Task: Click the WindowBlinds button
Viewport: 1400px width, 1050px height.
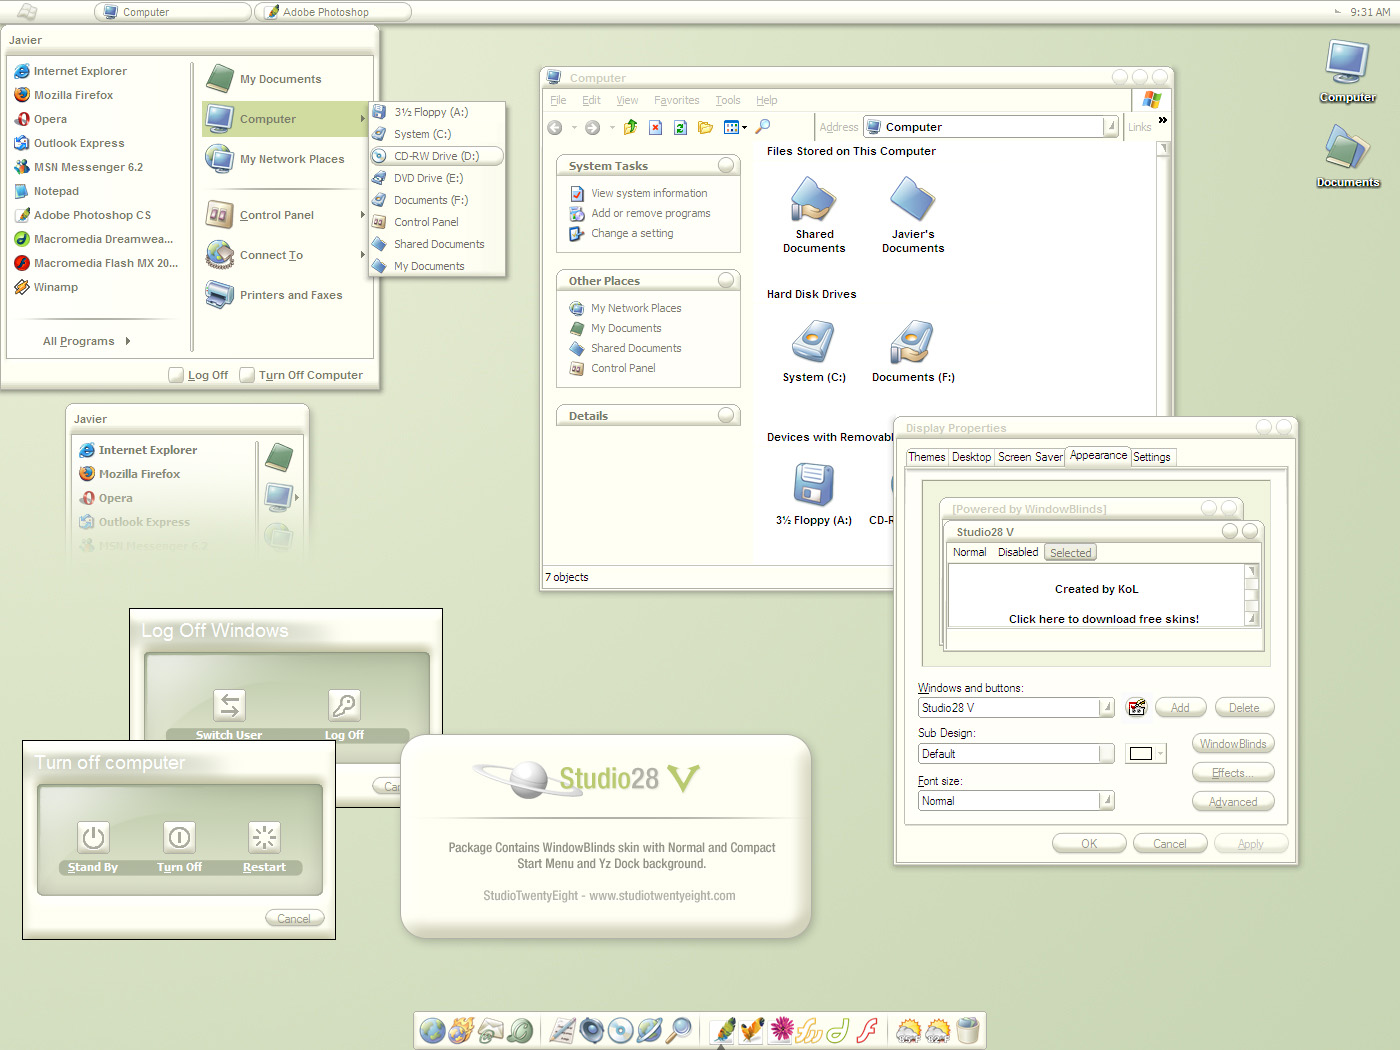Action: click(1233, 744)
